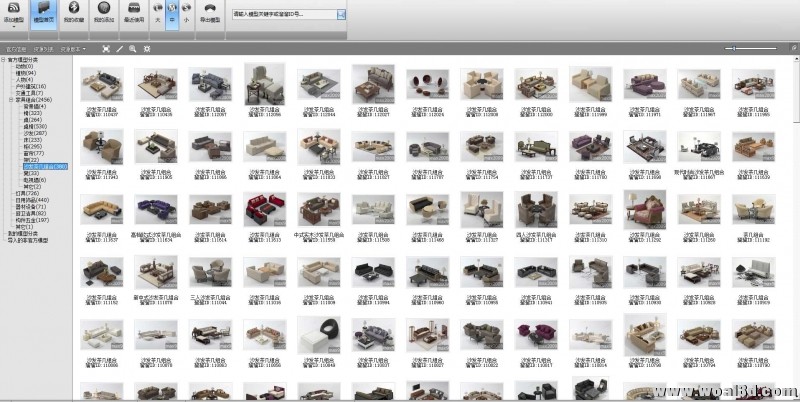This screenshot has height=402, width=800.
Task: Collapse the 官方模型分类 root tree node
Action: (3, 60)
